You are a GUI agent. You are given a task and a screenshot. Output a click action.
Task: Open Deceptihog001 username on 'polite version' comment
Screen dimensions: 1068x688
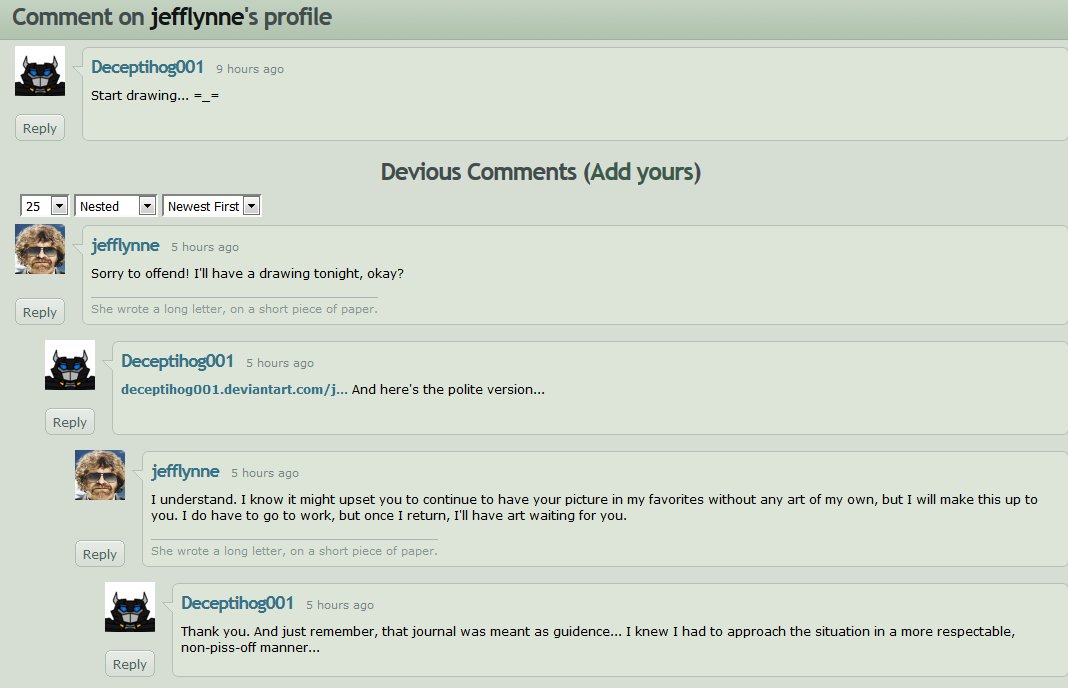[x=177, y=361]
